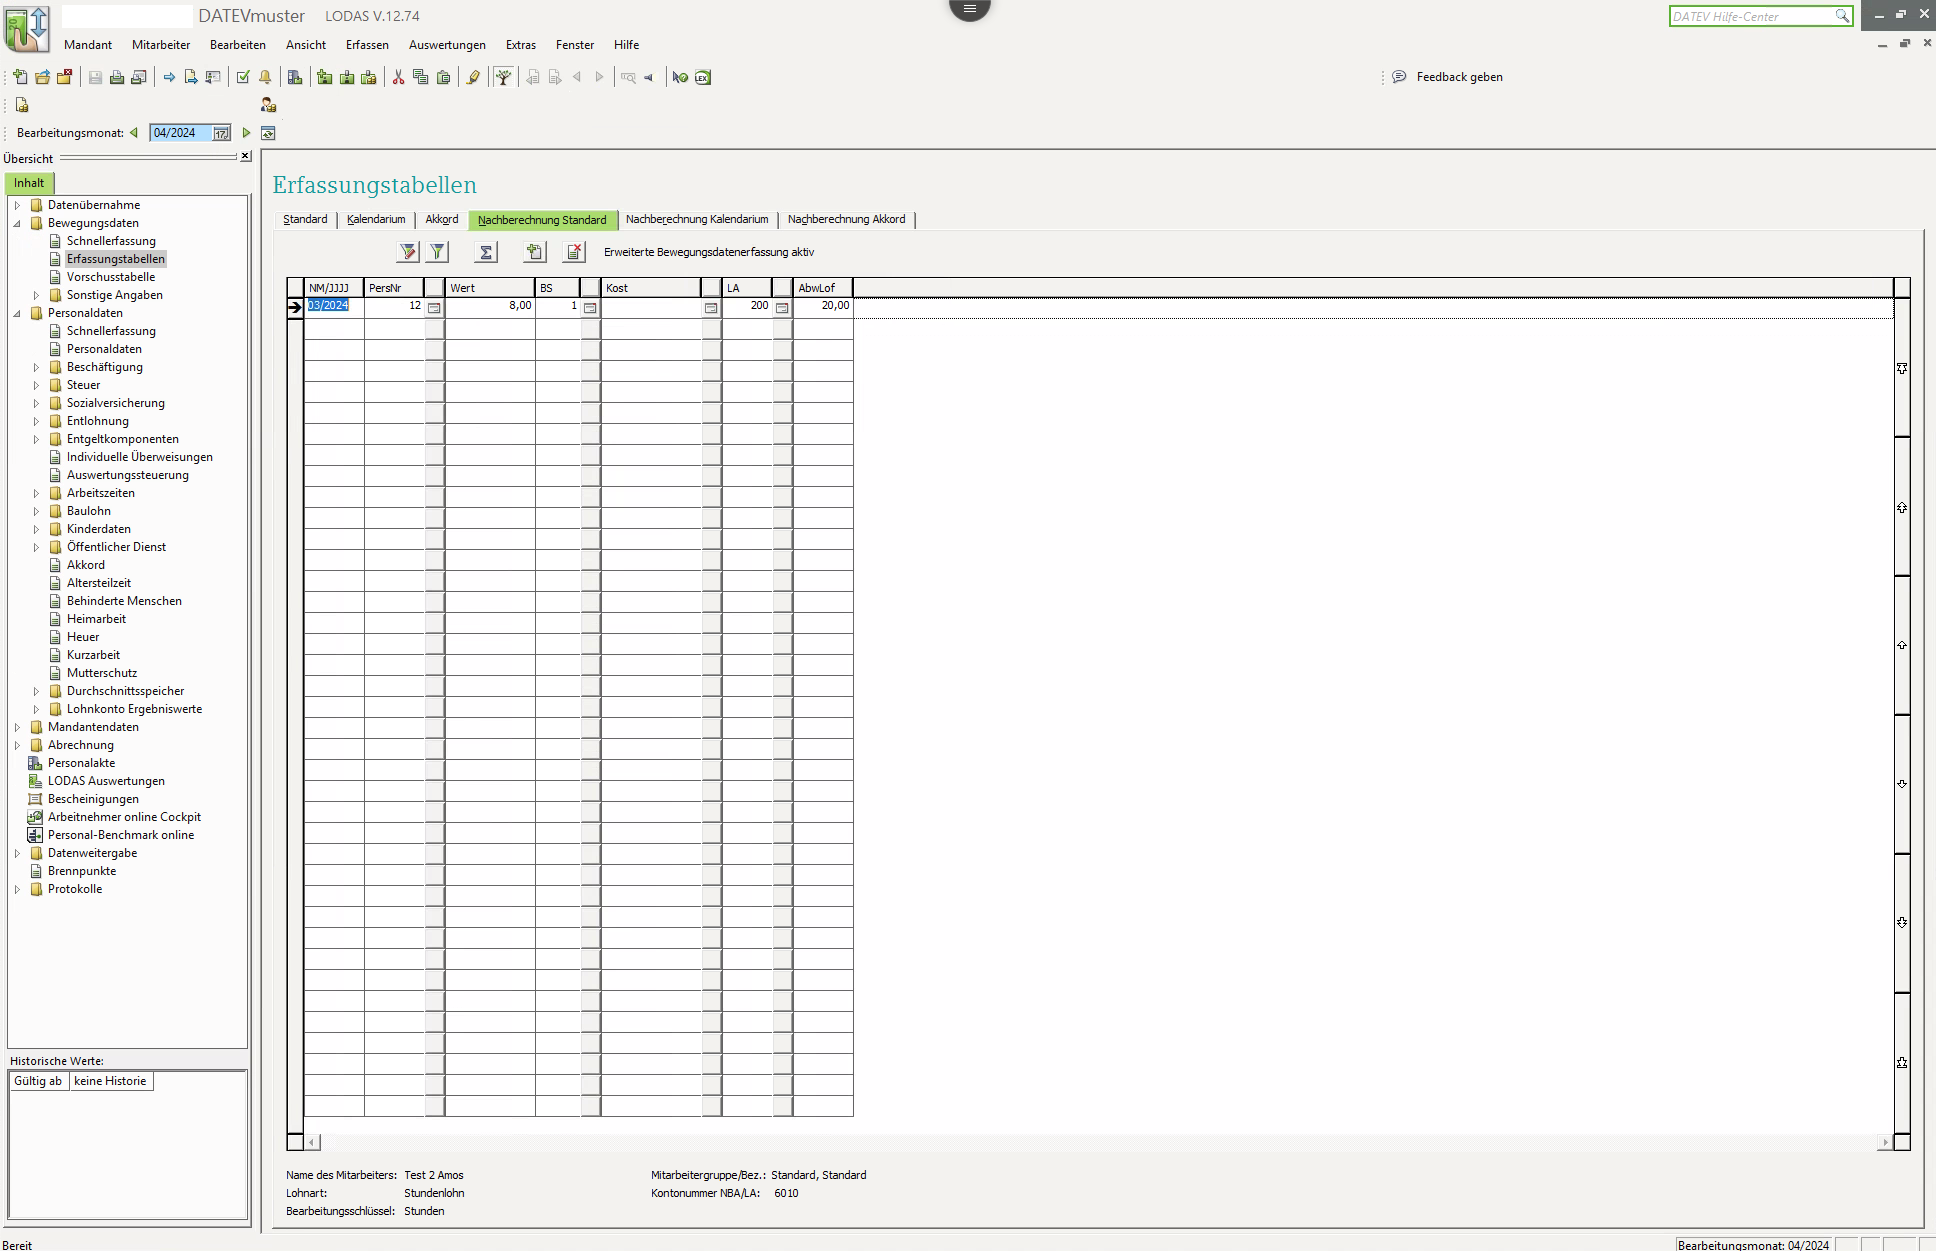Click the new document icon in main toolbar
The width and height of the screenshot is (1936, 1251).
pos(20,77)
